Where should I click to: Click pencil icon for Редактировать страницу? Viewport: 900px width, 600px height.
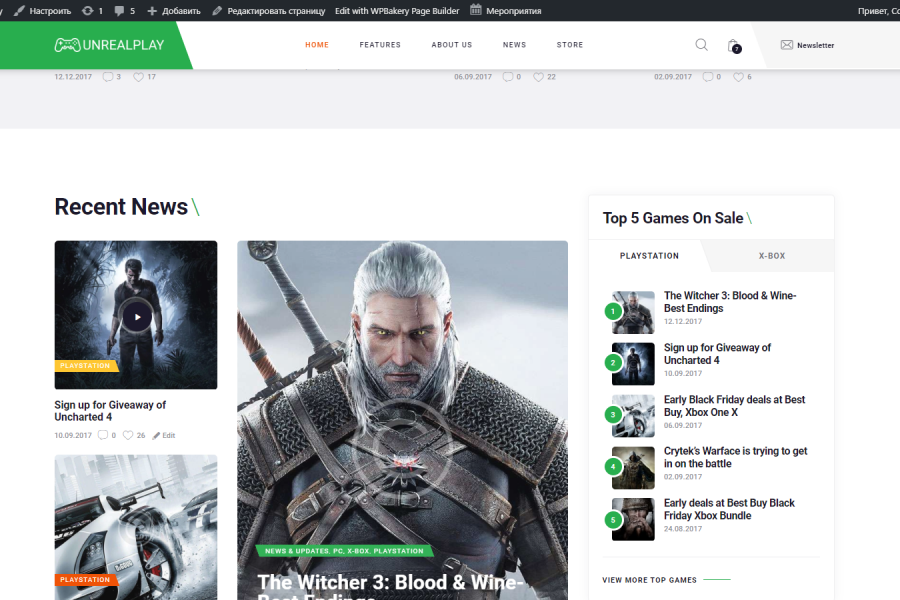click(217, 10)
